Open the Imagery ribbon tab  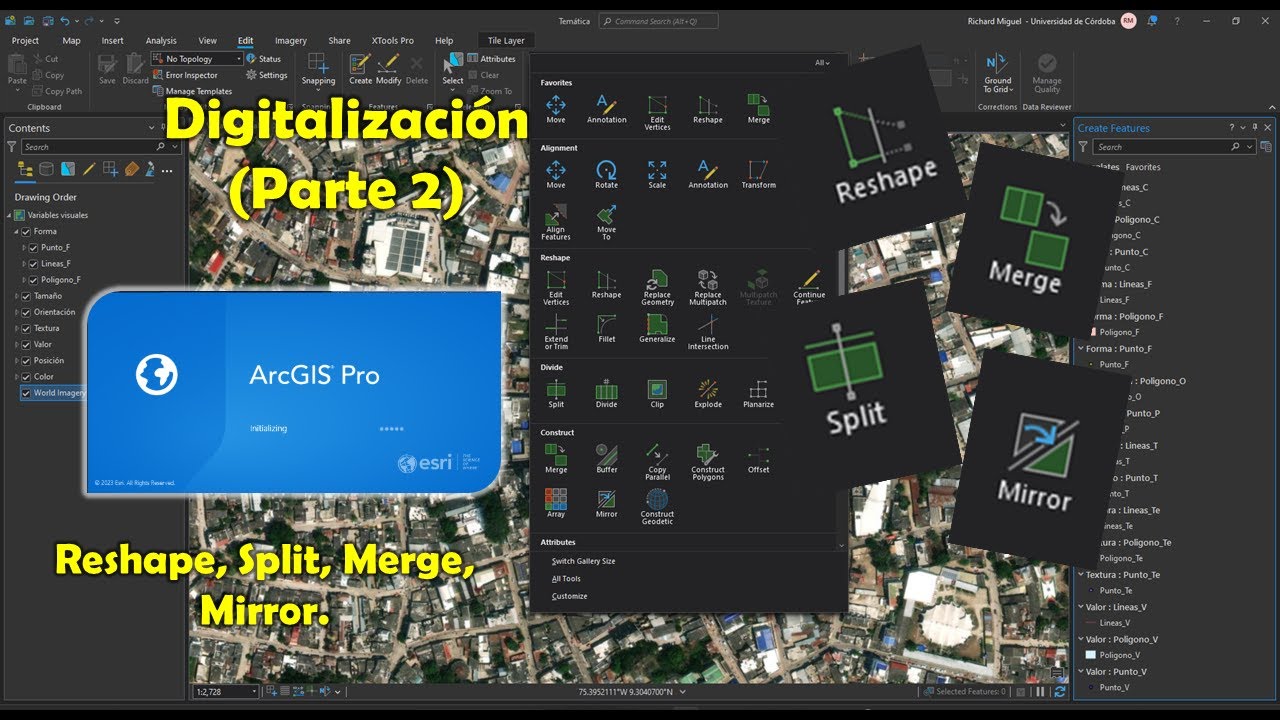coord(291,41)
